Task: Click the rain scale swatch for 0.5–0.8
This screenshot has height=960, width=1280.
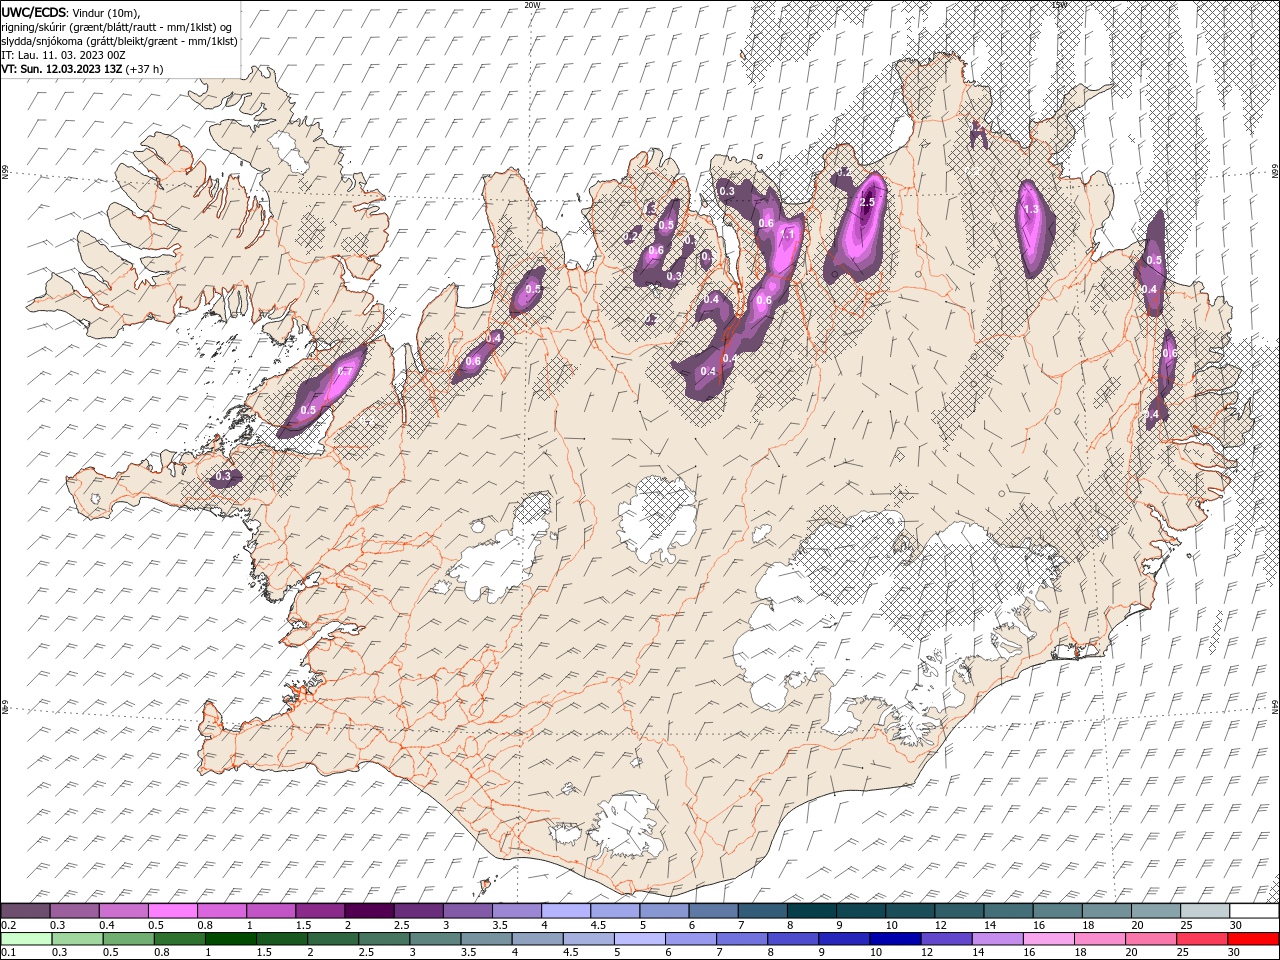Action: 128,938
